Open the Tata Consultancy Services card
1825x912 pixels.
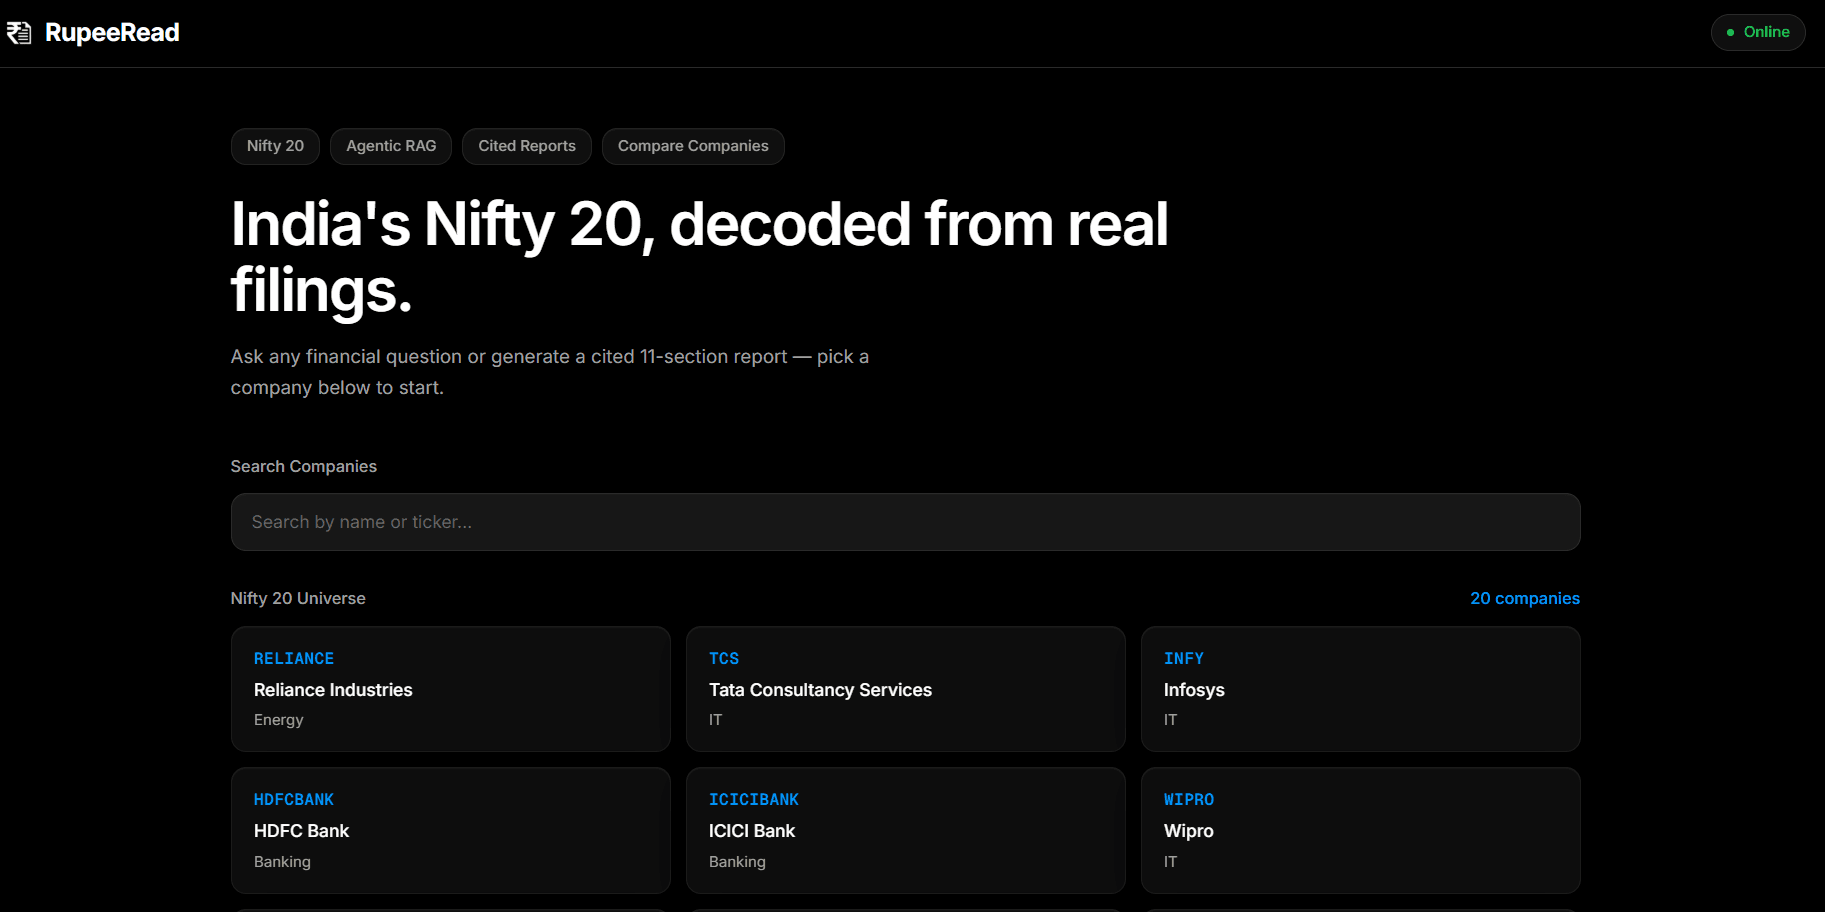(x=905, y=689)
